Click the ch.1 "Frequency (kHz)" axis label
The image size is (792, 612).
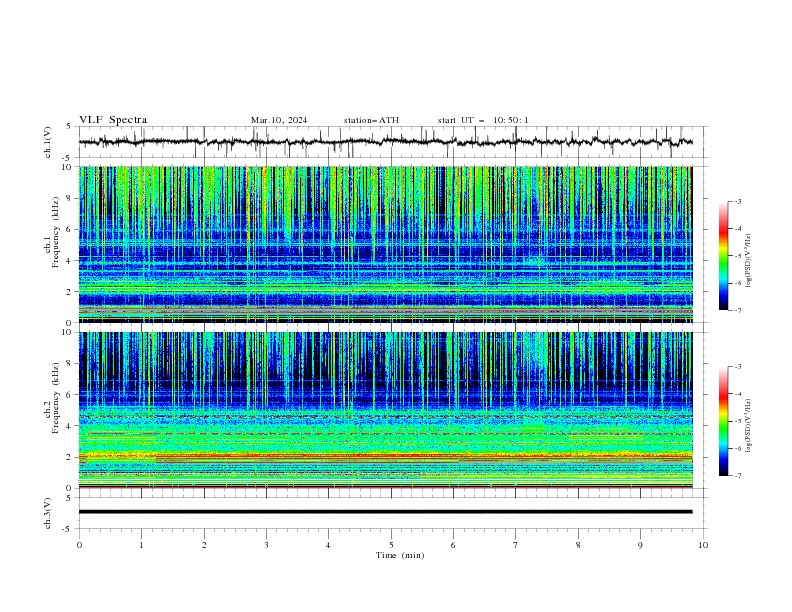[x=56, y=233]
